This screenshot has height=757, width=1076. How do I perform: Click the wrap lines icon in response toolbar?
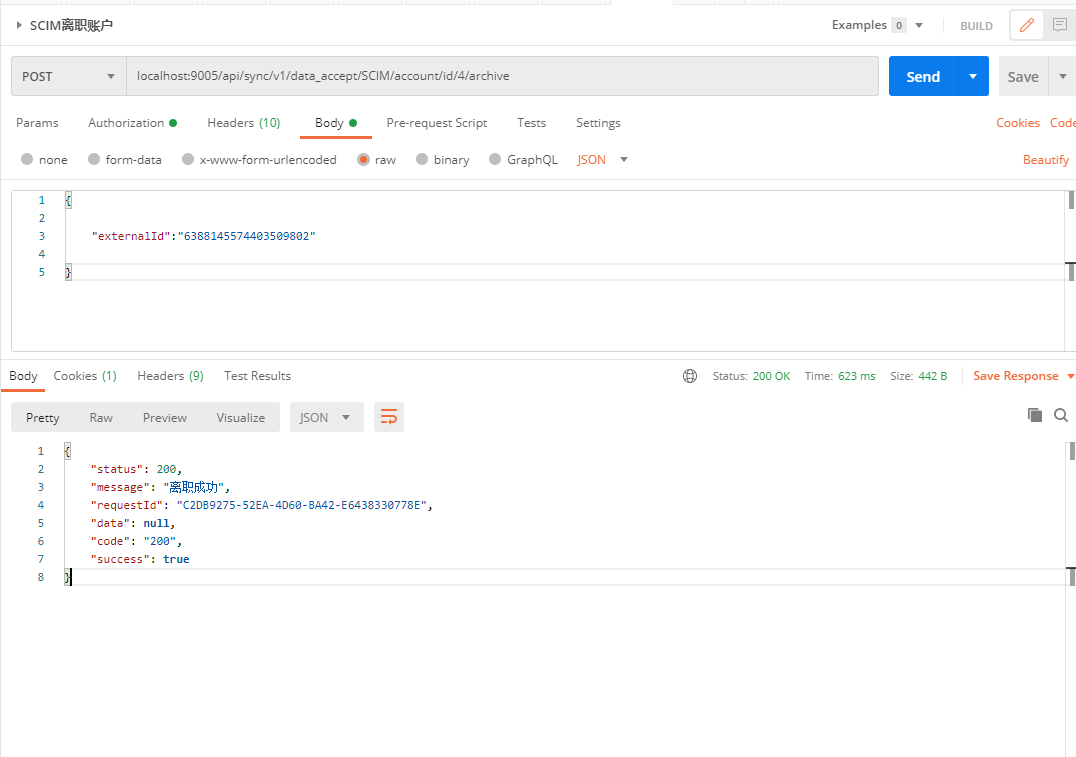click(x=389, y=417)
